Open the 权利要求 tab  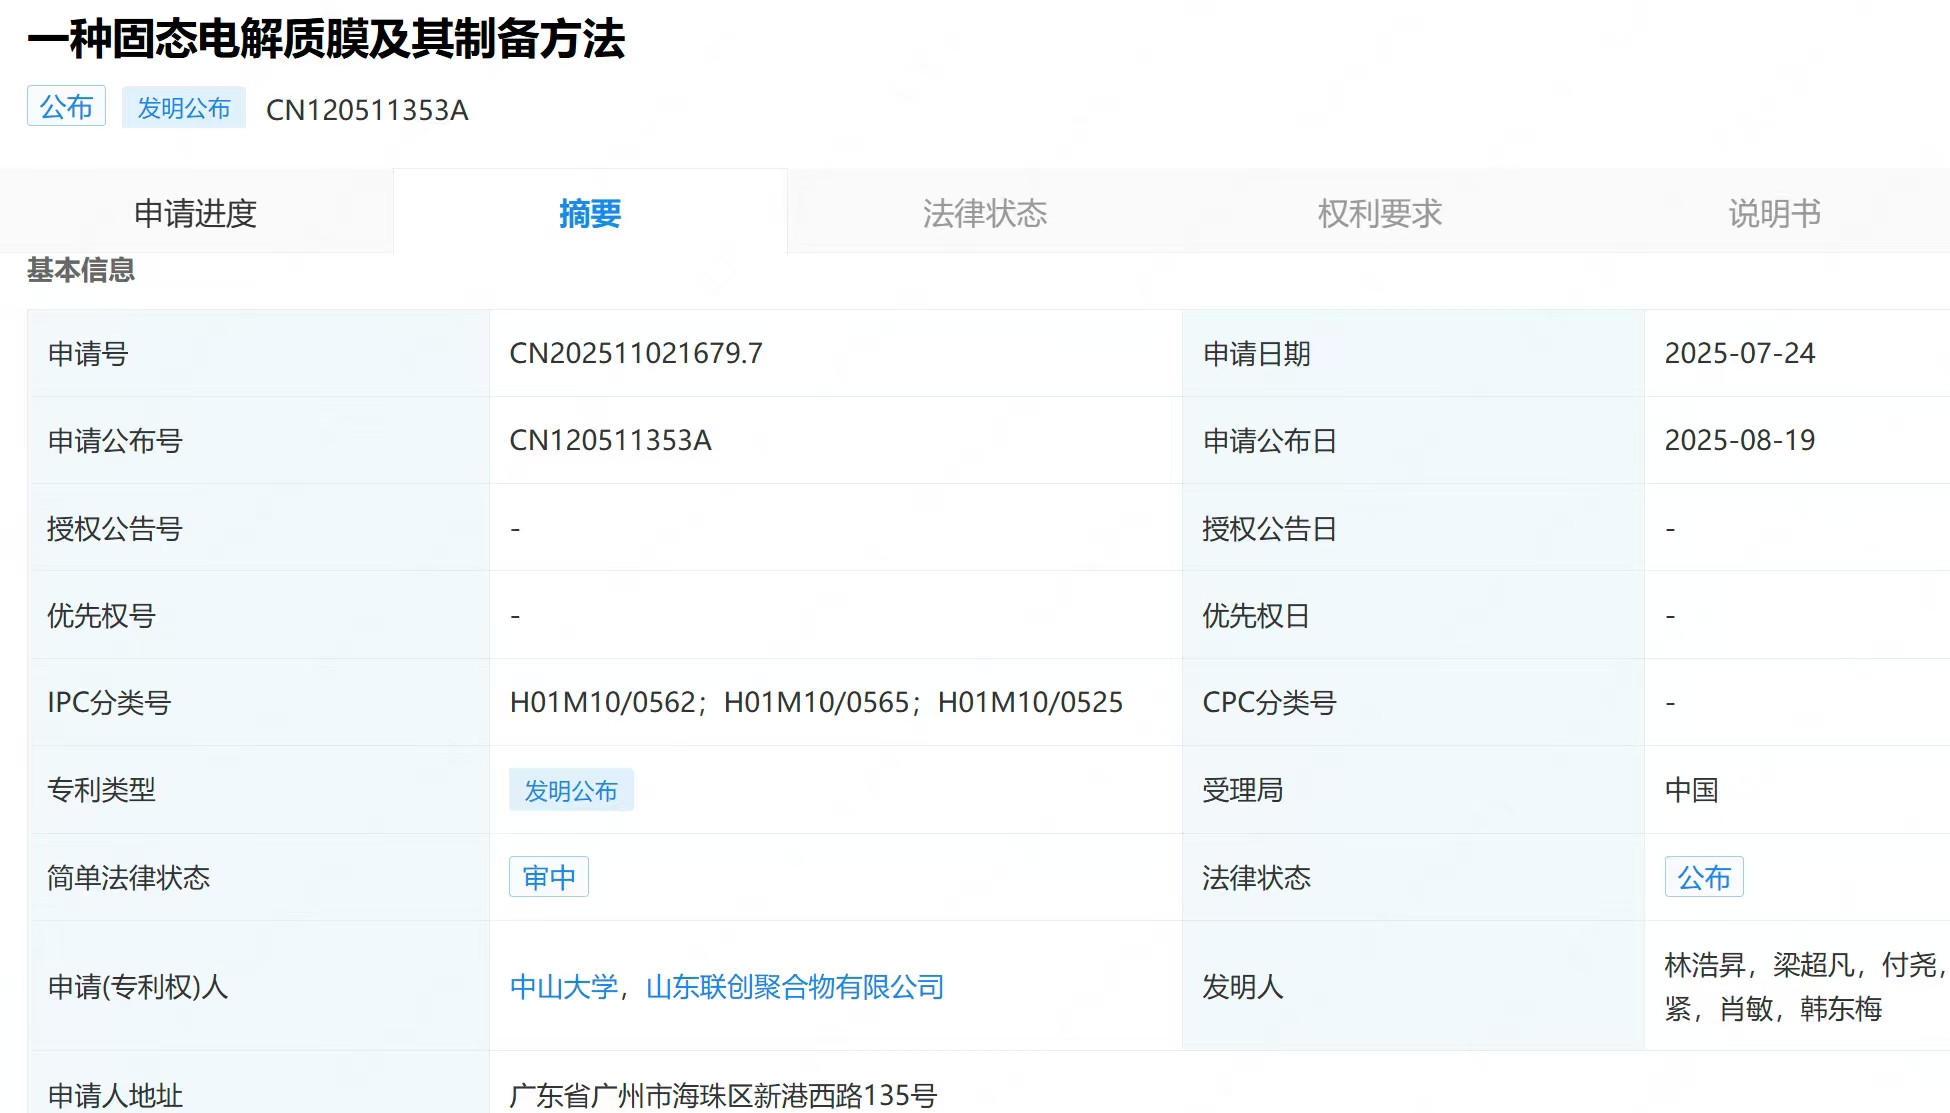coord(1379,213)
